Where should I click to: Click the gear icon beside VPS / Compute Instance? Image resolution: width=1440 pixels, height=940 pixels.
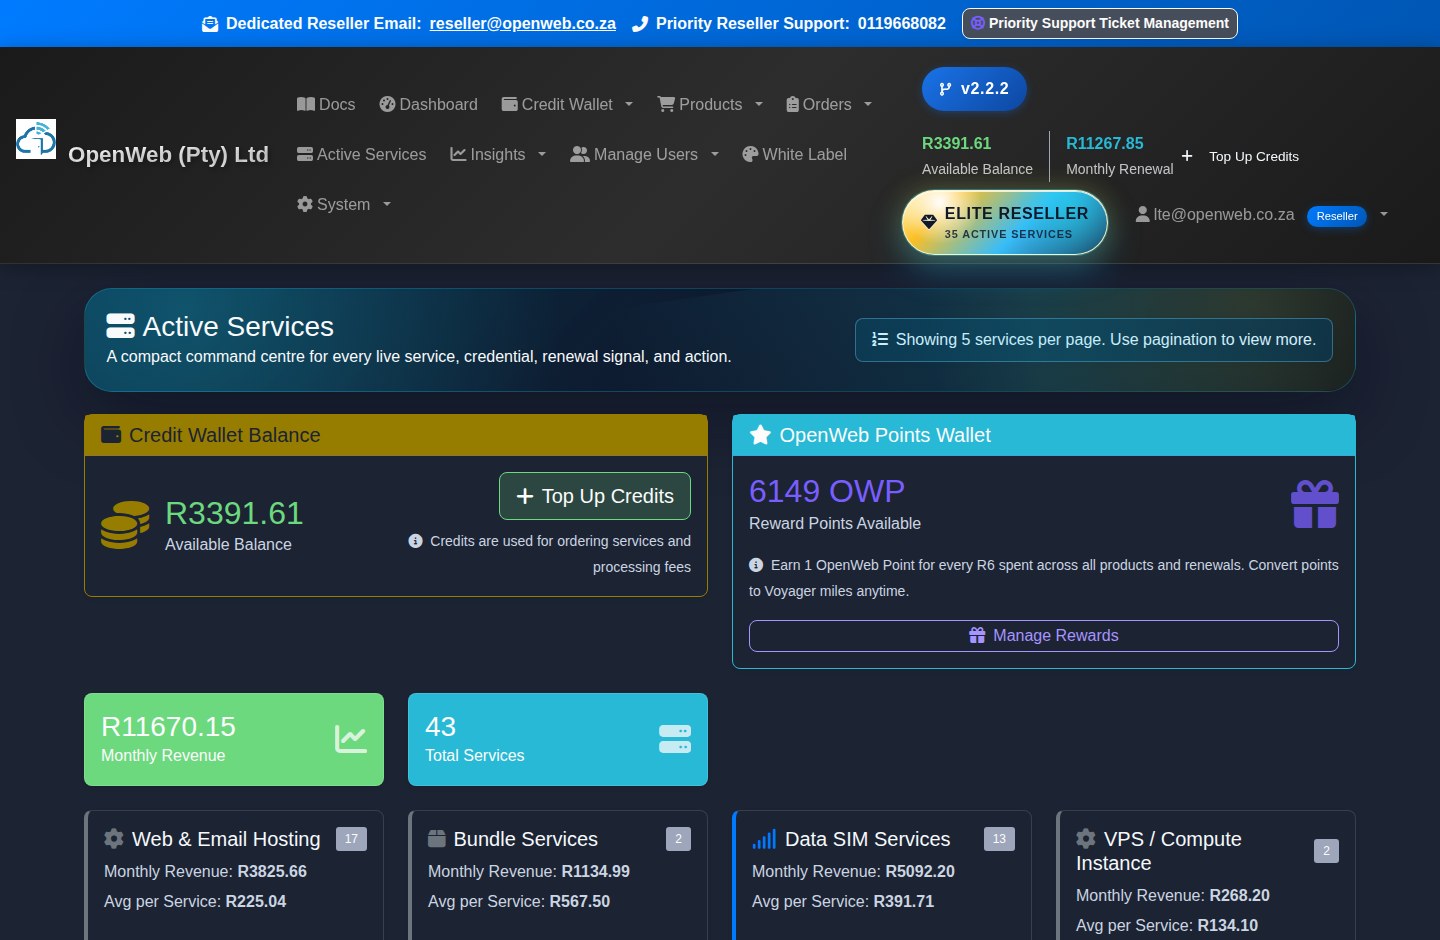(x=1086, y=838)
